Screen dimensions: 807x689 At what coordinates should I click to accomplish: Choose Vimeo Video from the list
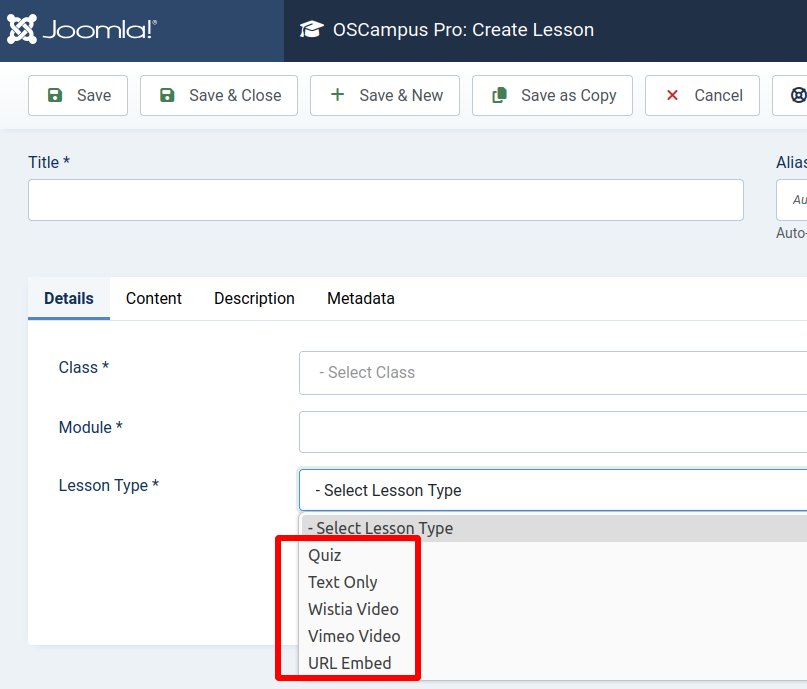pos(554,636)
